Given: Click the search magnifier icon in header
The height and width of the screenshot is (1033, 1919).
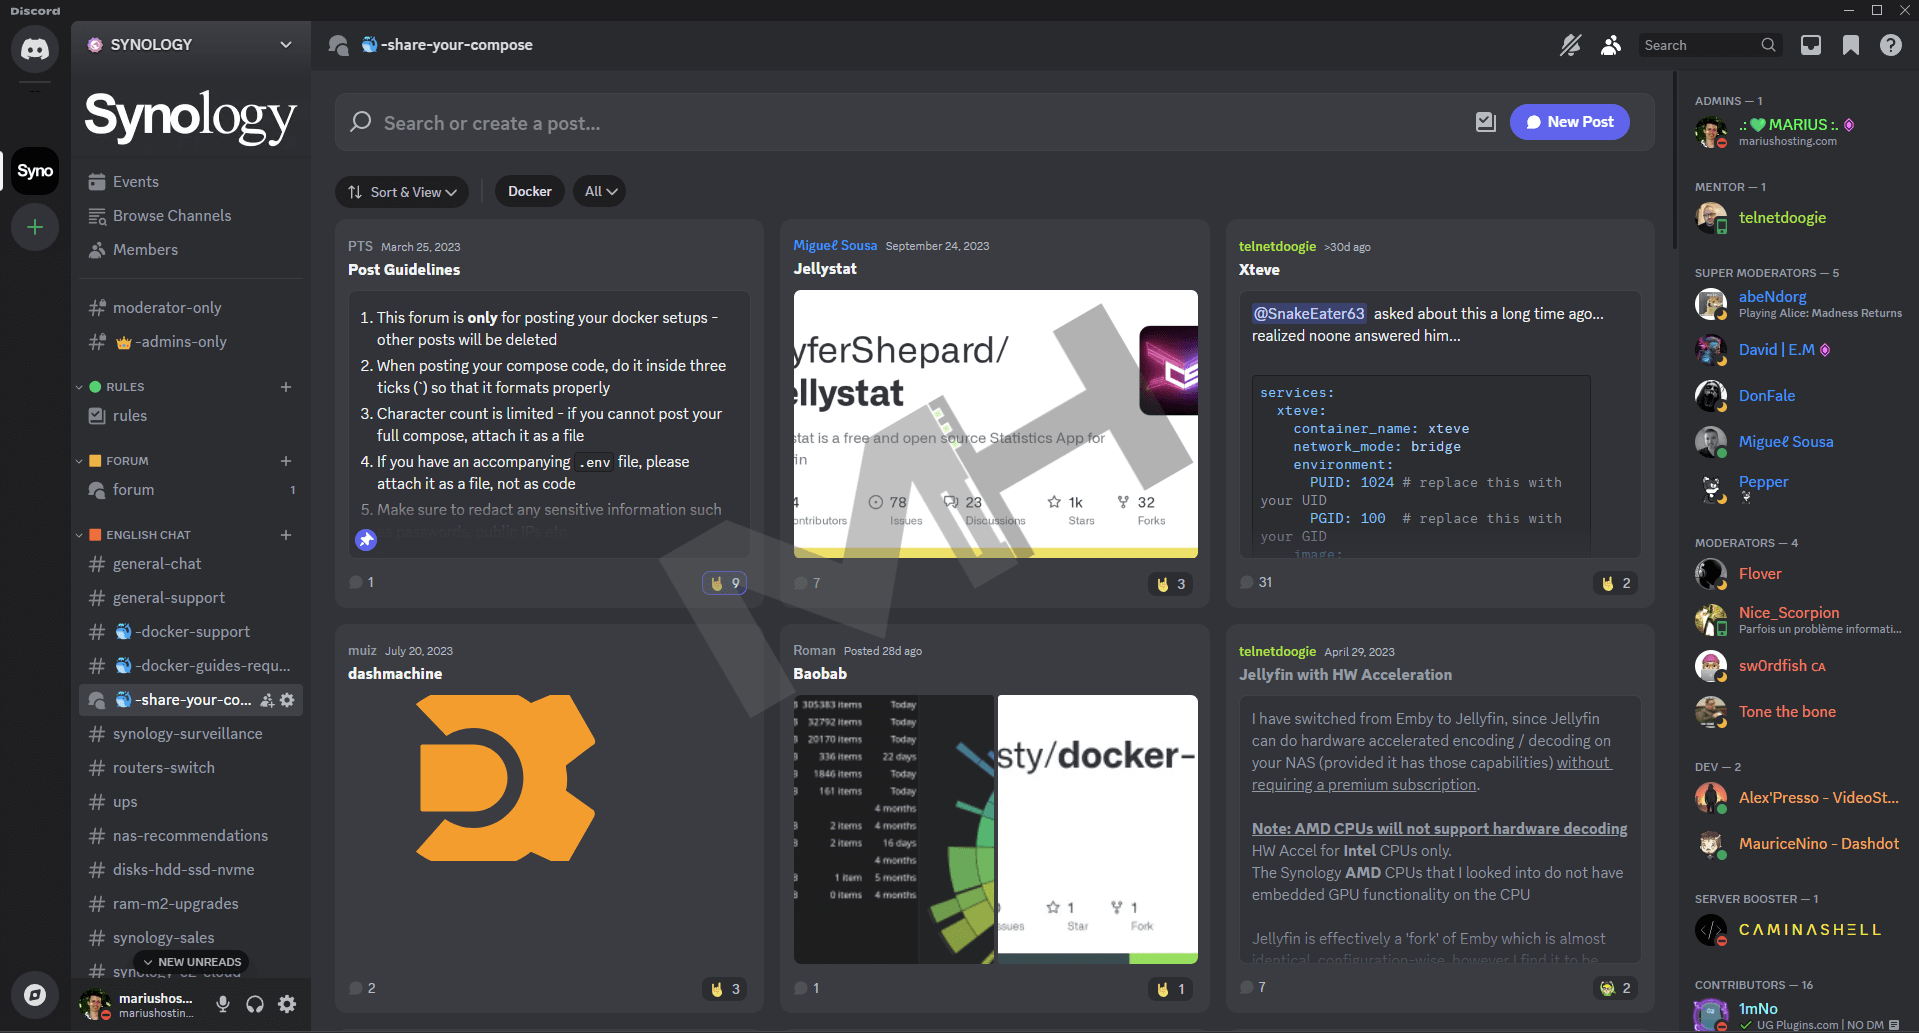Looking at the screenshot, I should (x=1768, y=45).
